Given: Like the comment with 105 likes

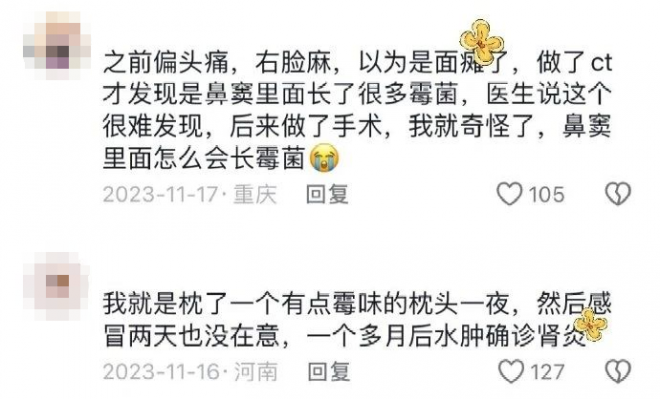Looking at the screenshot, I should click(509, 194).
